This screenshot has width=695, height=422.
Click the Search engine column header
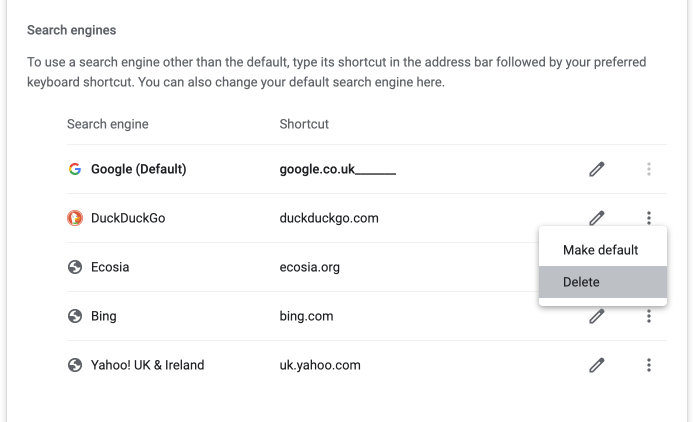(108, 124)
